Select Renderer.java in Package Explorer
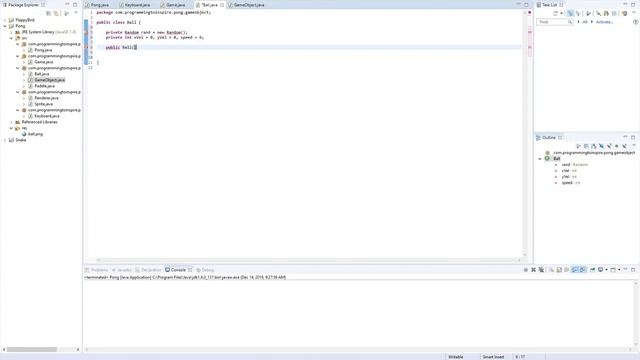Viewport: 640px width, 360px height. (46, 98)
